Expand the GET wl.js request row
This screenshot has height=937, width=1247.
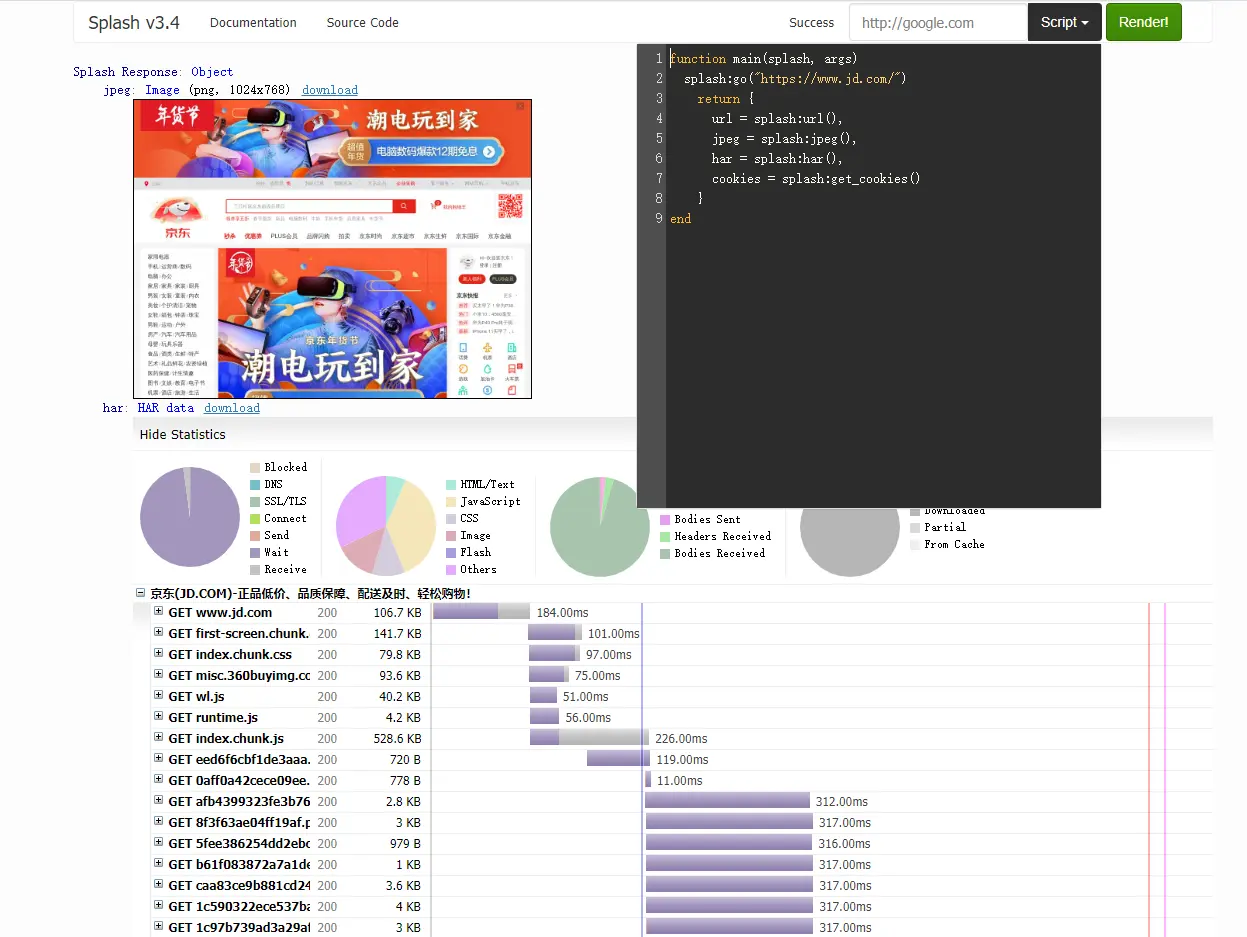[x=158, y=695]
